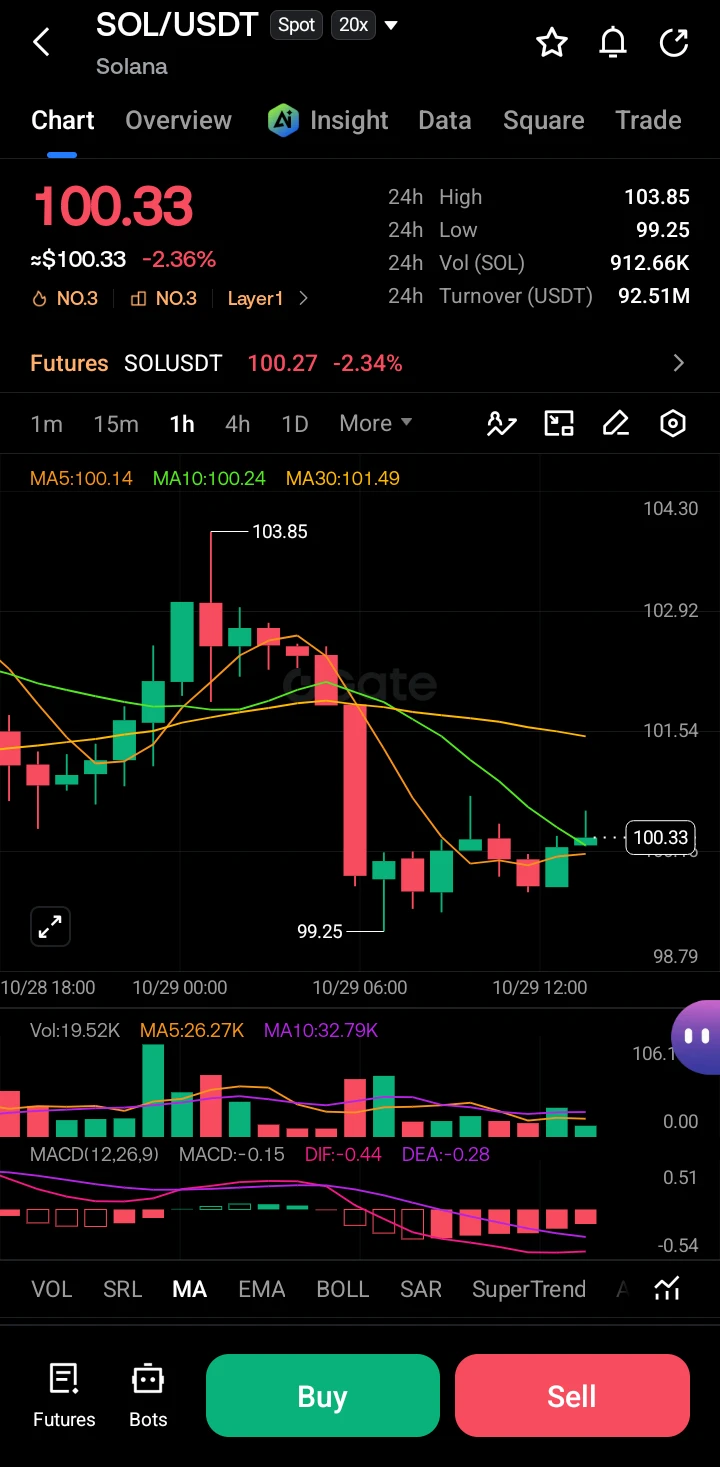Select the 1m timeframe

[x=47, y=424]
